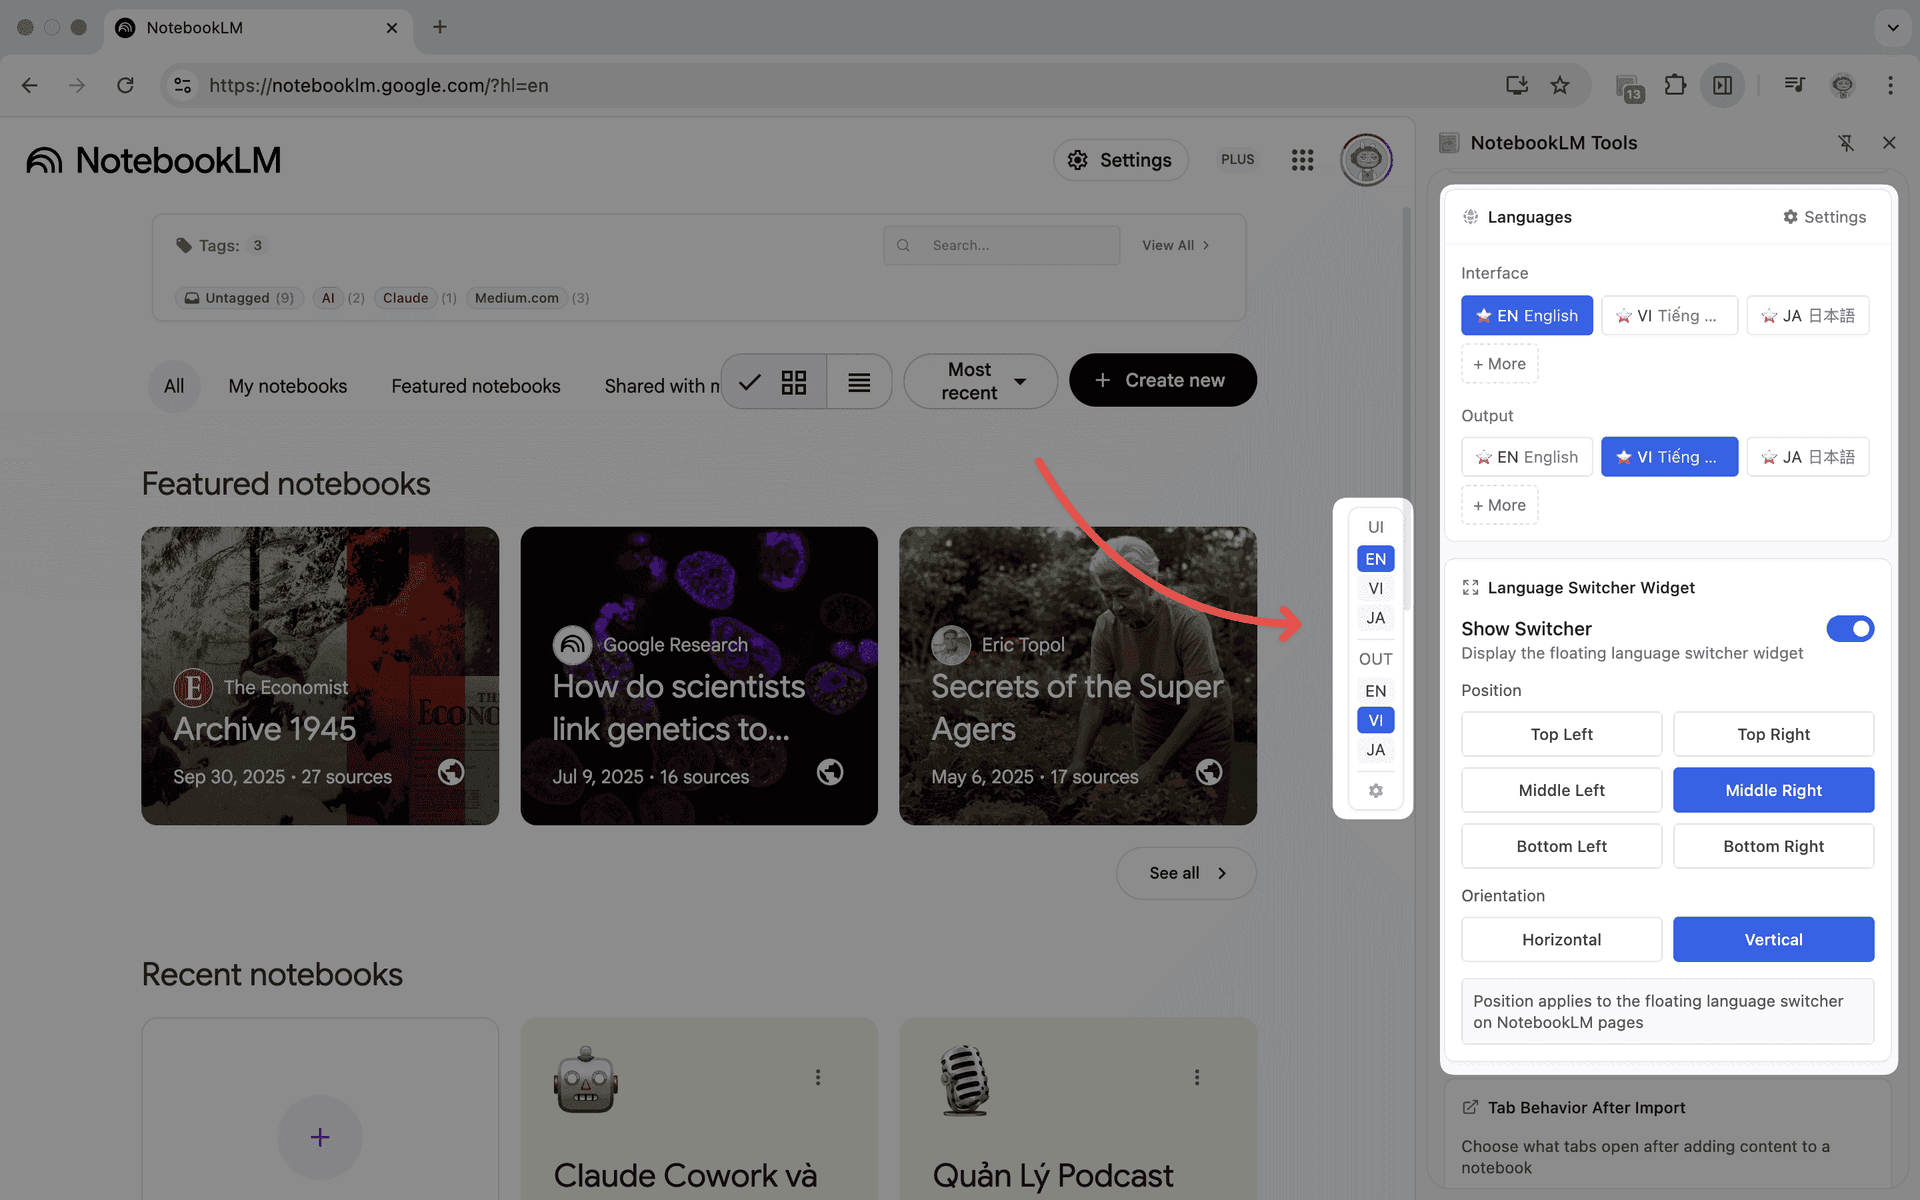
Task: Expand More interface languages
Action: tap(1499, 363)
